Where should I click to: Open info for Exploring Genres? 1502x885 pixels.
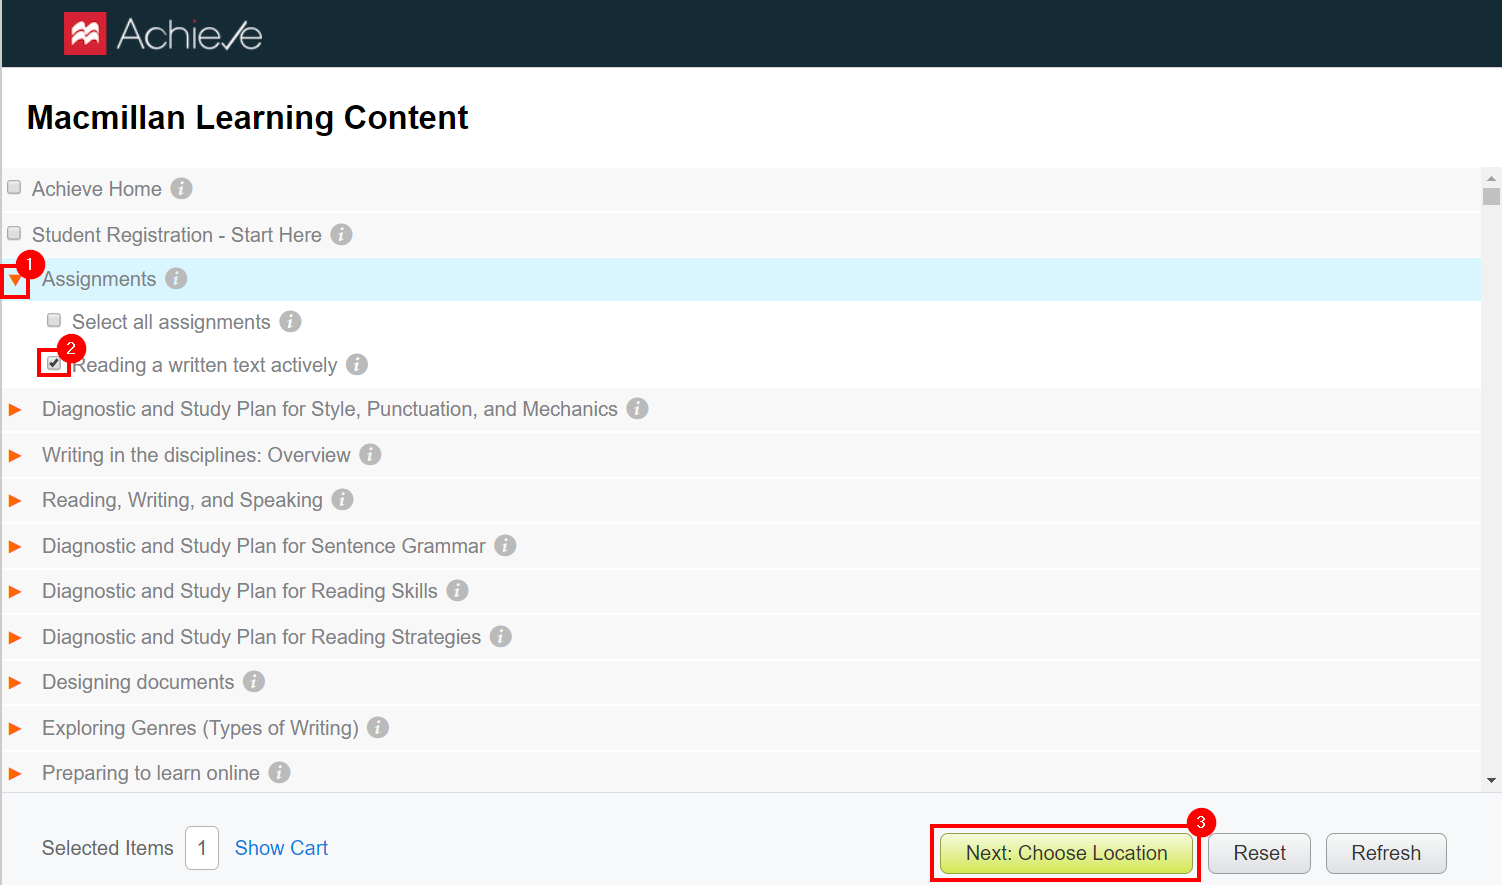[377, 728]
